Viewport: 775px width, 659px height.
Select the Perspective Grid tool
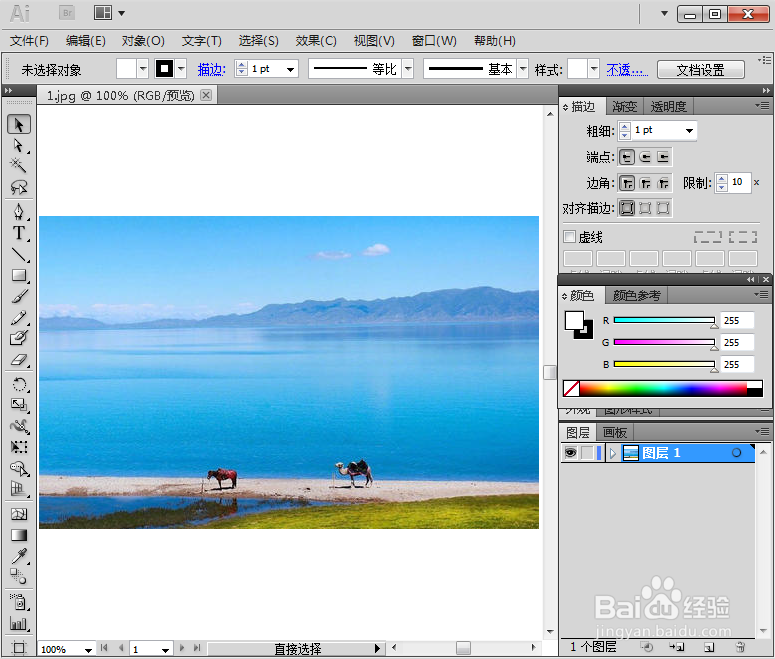point(19,489)
